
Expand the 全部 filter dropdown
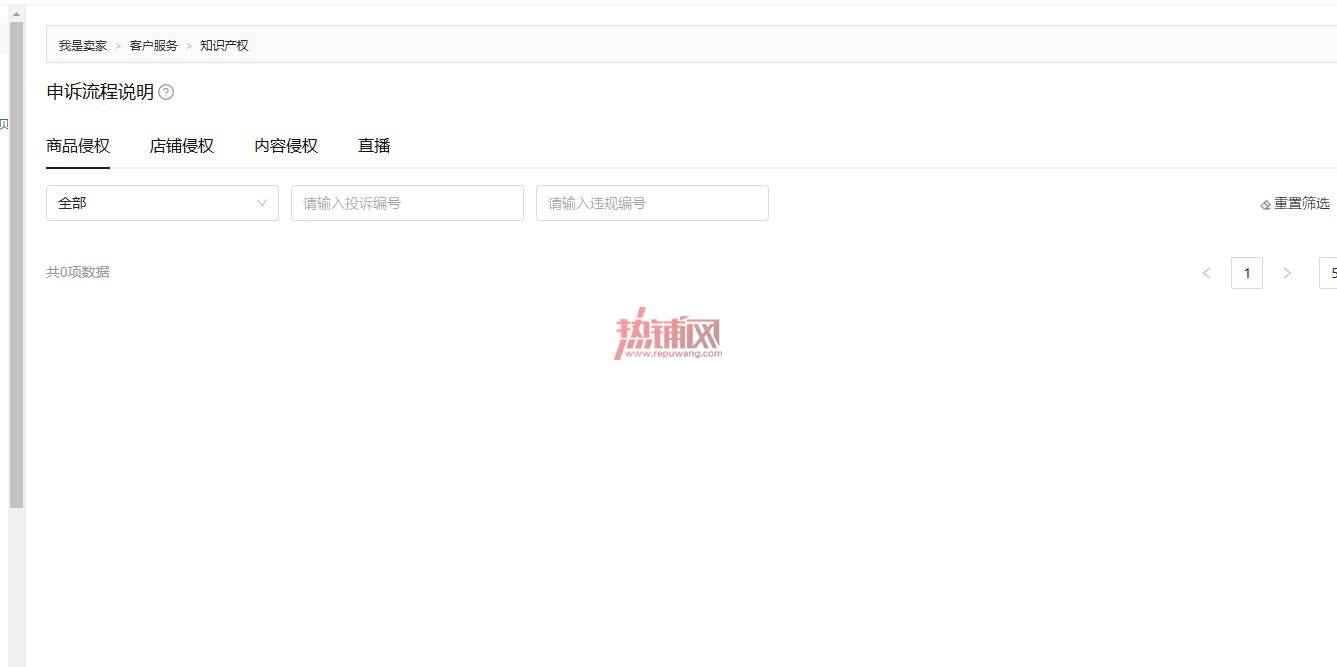pos(162,203)
